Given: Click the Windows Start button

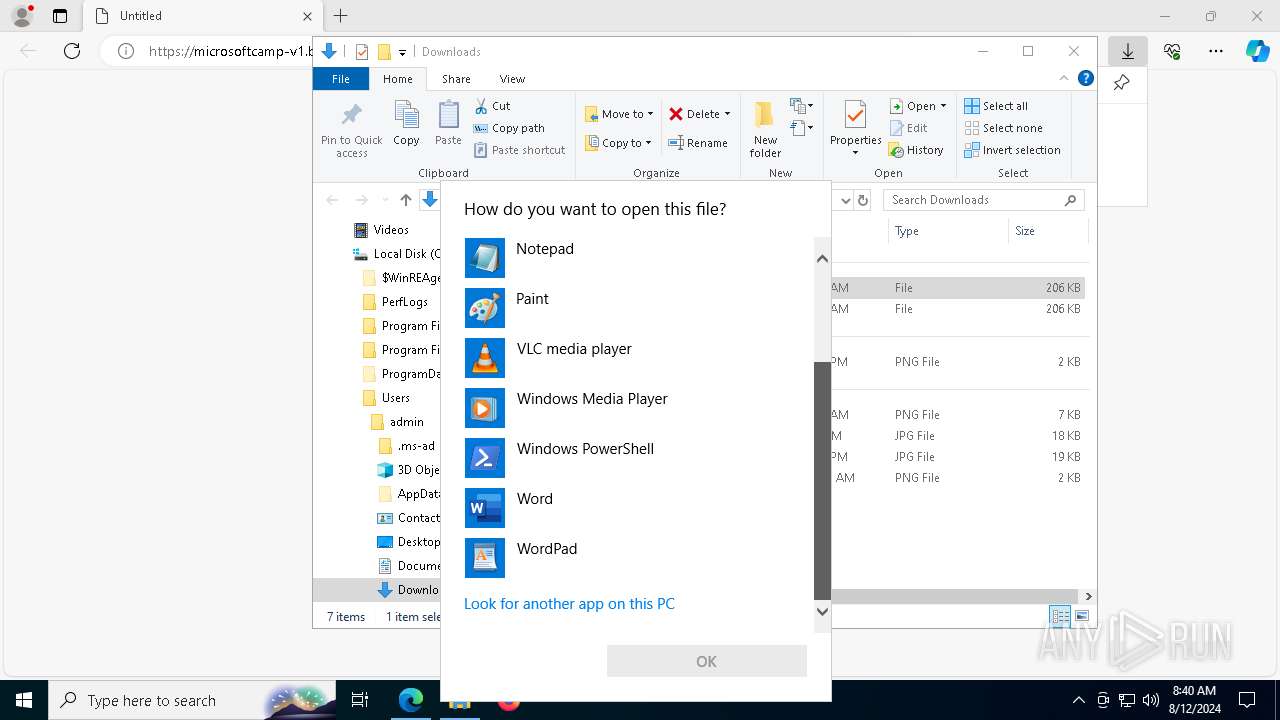Looking at the screenshot, I should (24, 700).
